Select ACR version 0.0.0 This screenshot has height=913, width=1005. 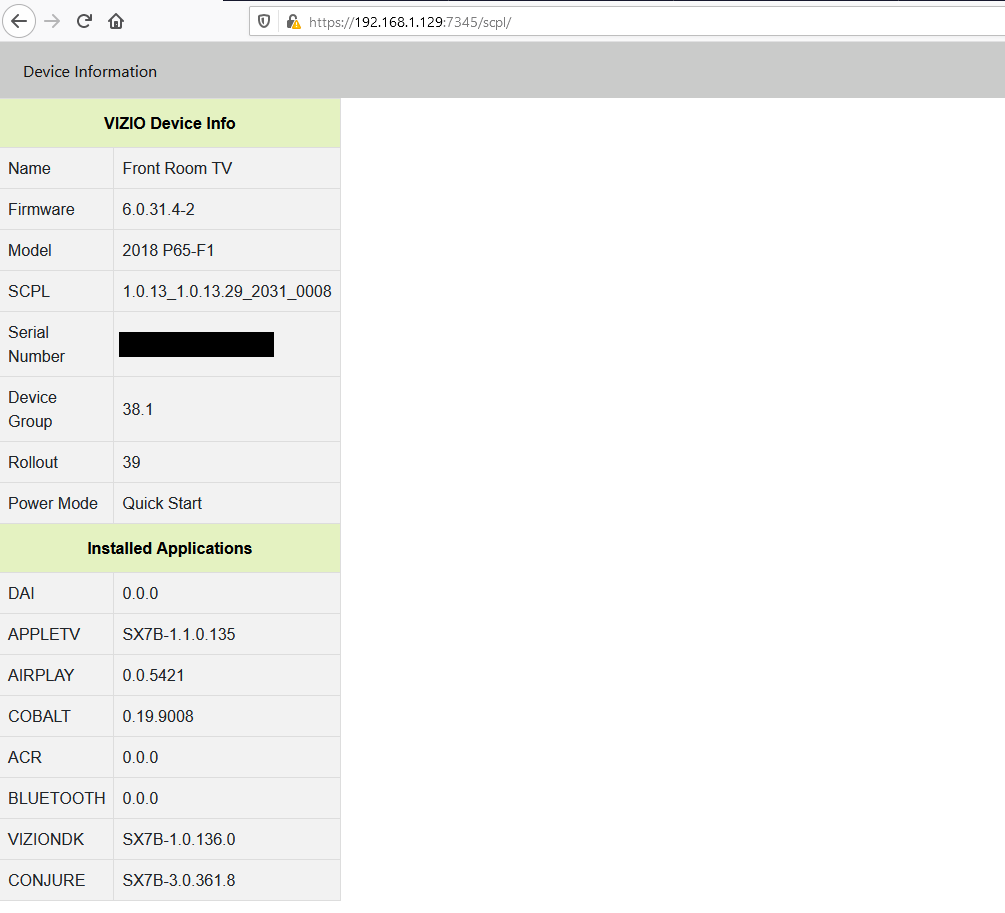[x=140, y=757]
